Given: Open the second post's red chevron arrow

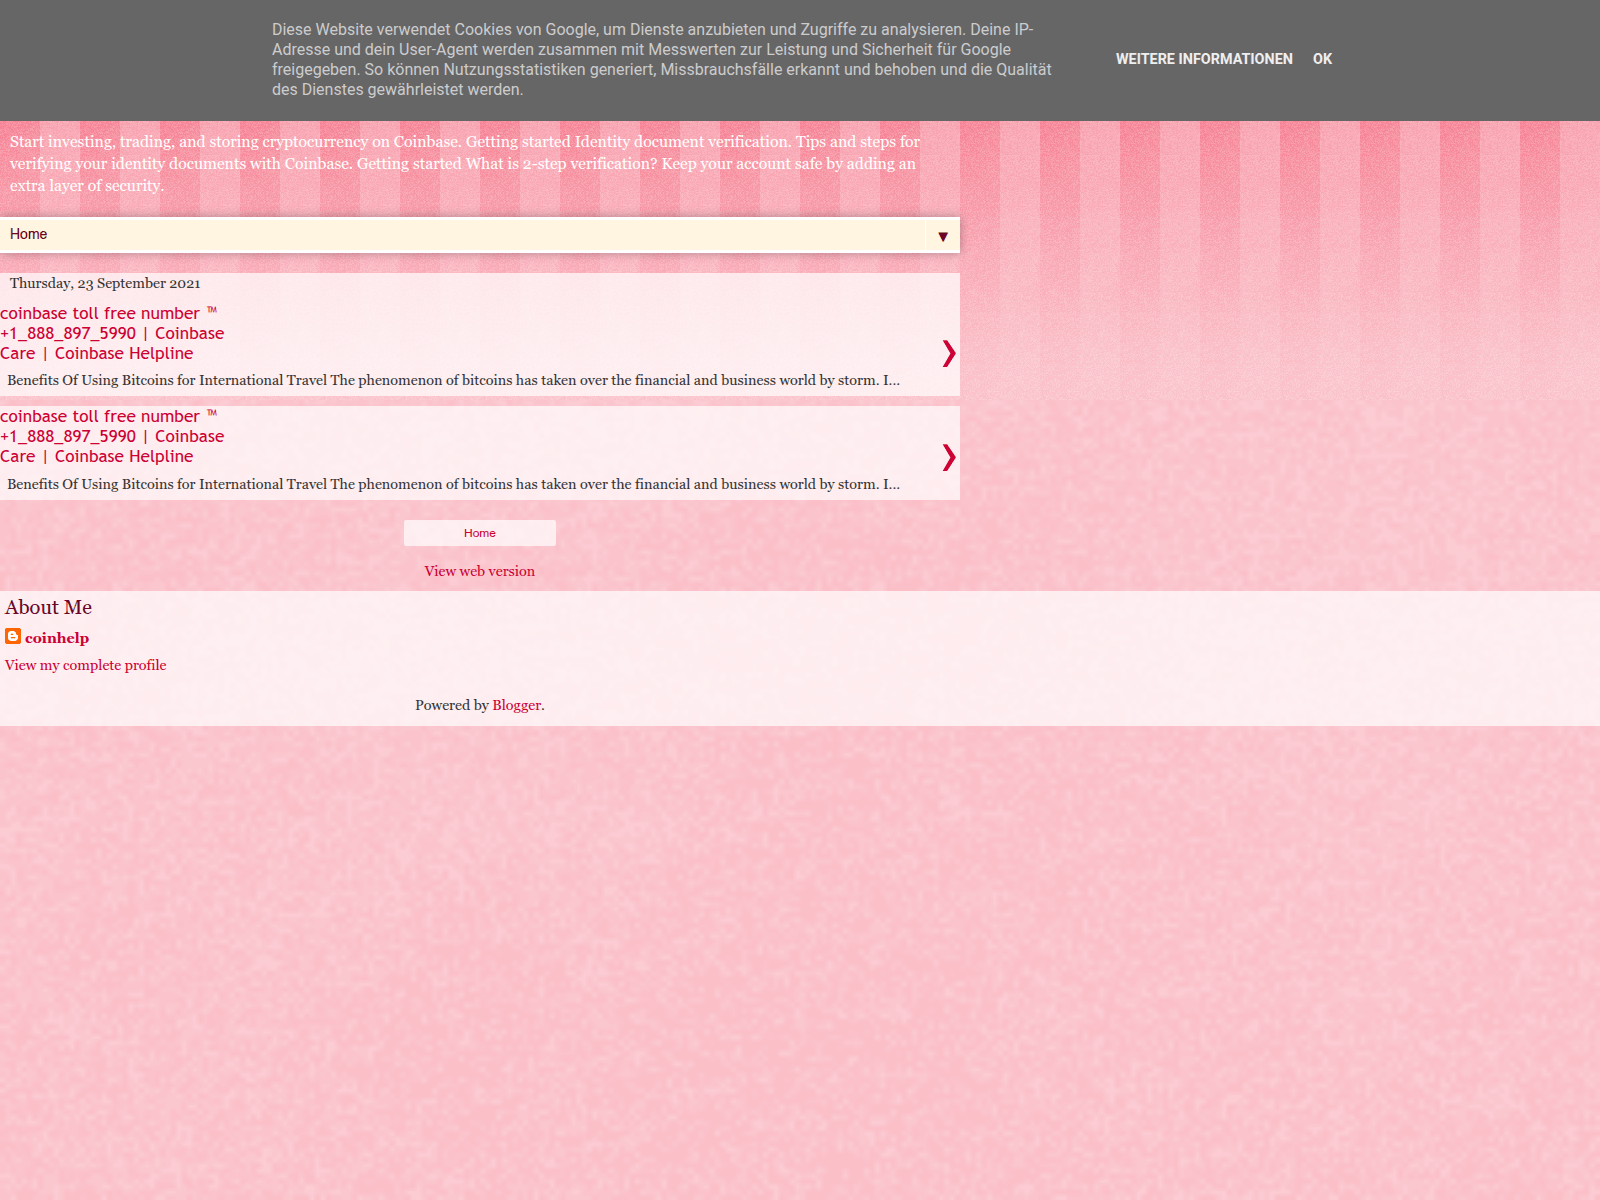Looking at the screenshot, I should coord(948,457).
